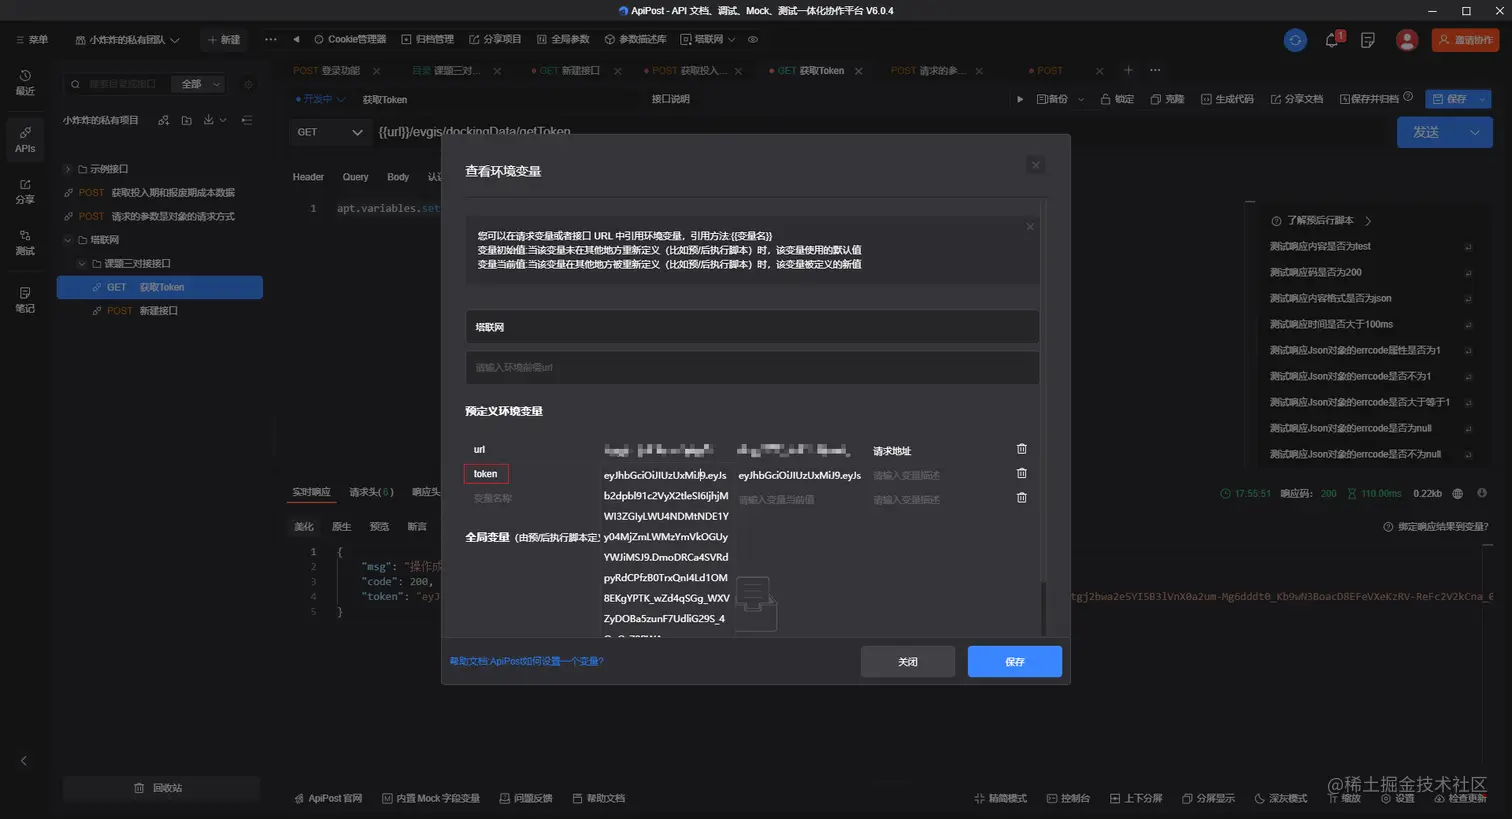The width and height of the screenshot is (1512, 819).
Task: Click the 关闭 button in the dialog
Action: [908, 662]
